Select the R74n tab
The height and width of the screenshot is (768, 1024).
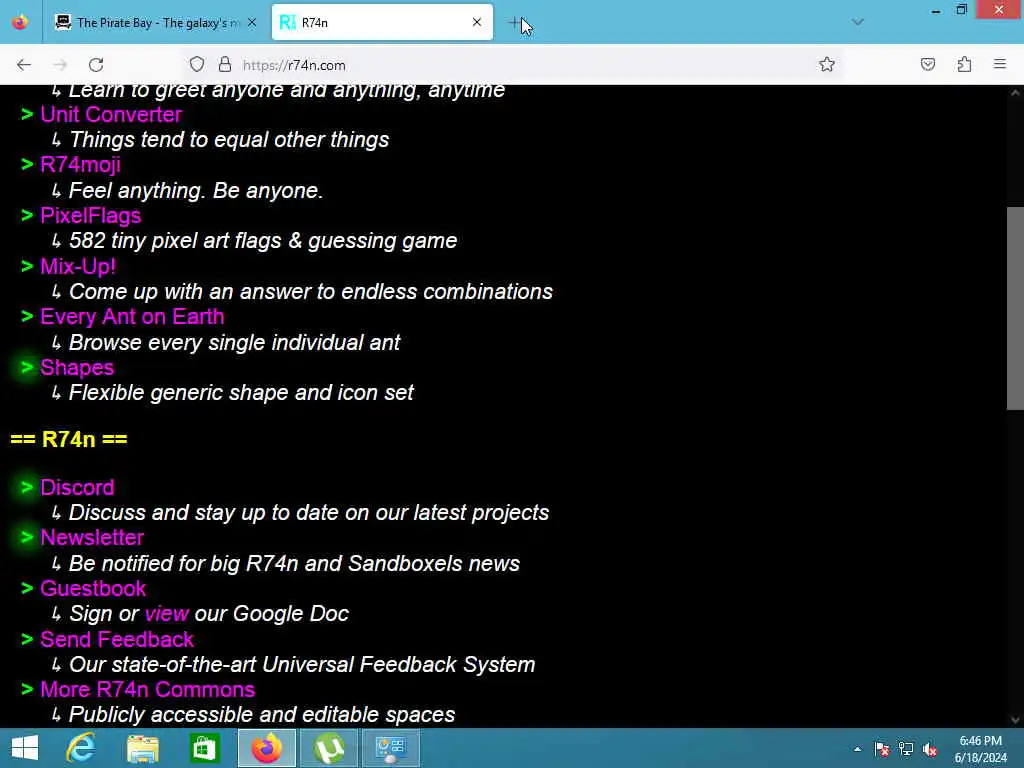382,23
